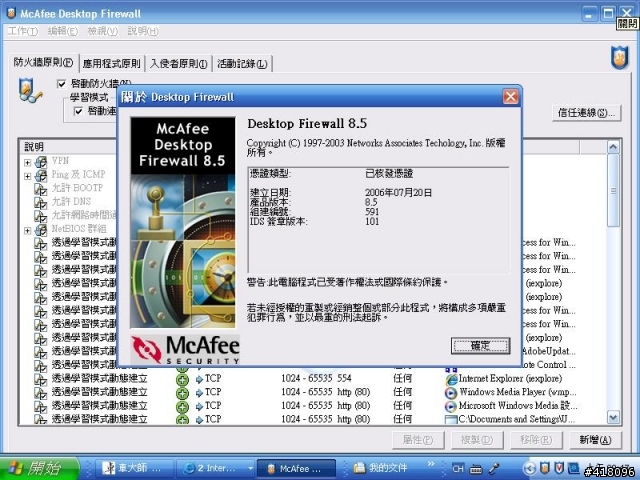Select Ping 及 ICMP group icon
Viewport: 640px width, 480px height.
[x=40, y=176]
